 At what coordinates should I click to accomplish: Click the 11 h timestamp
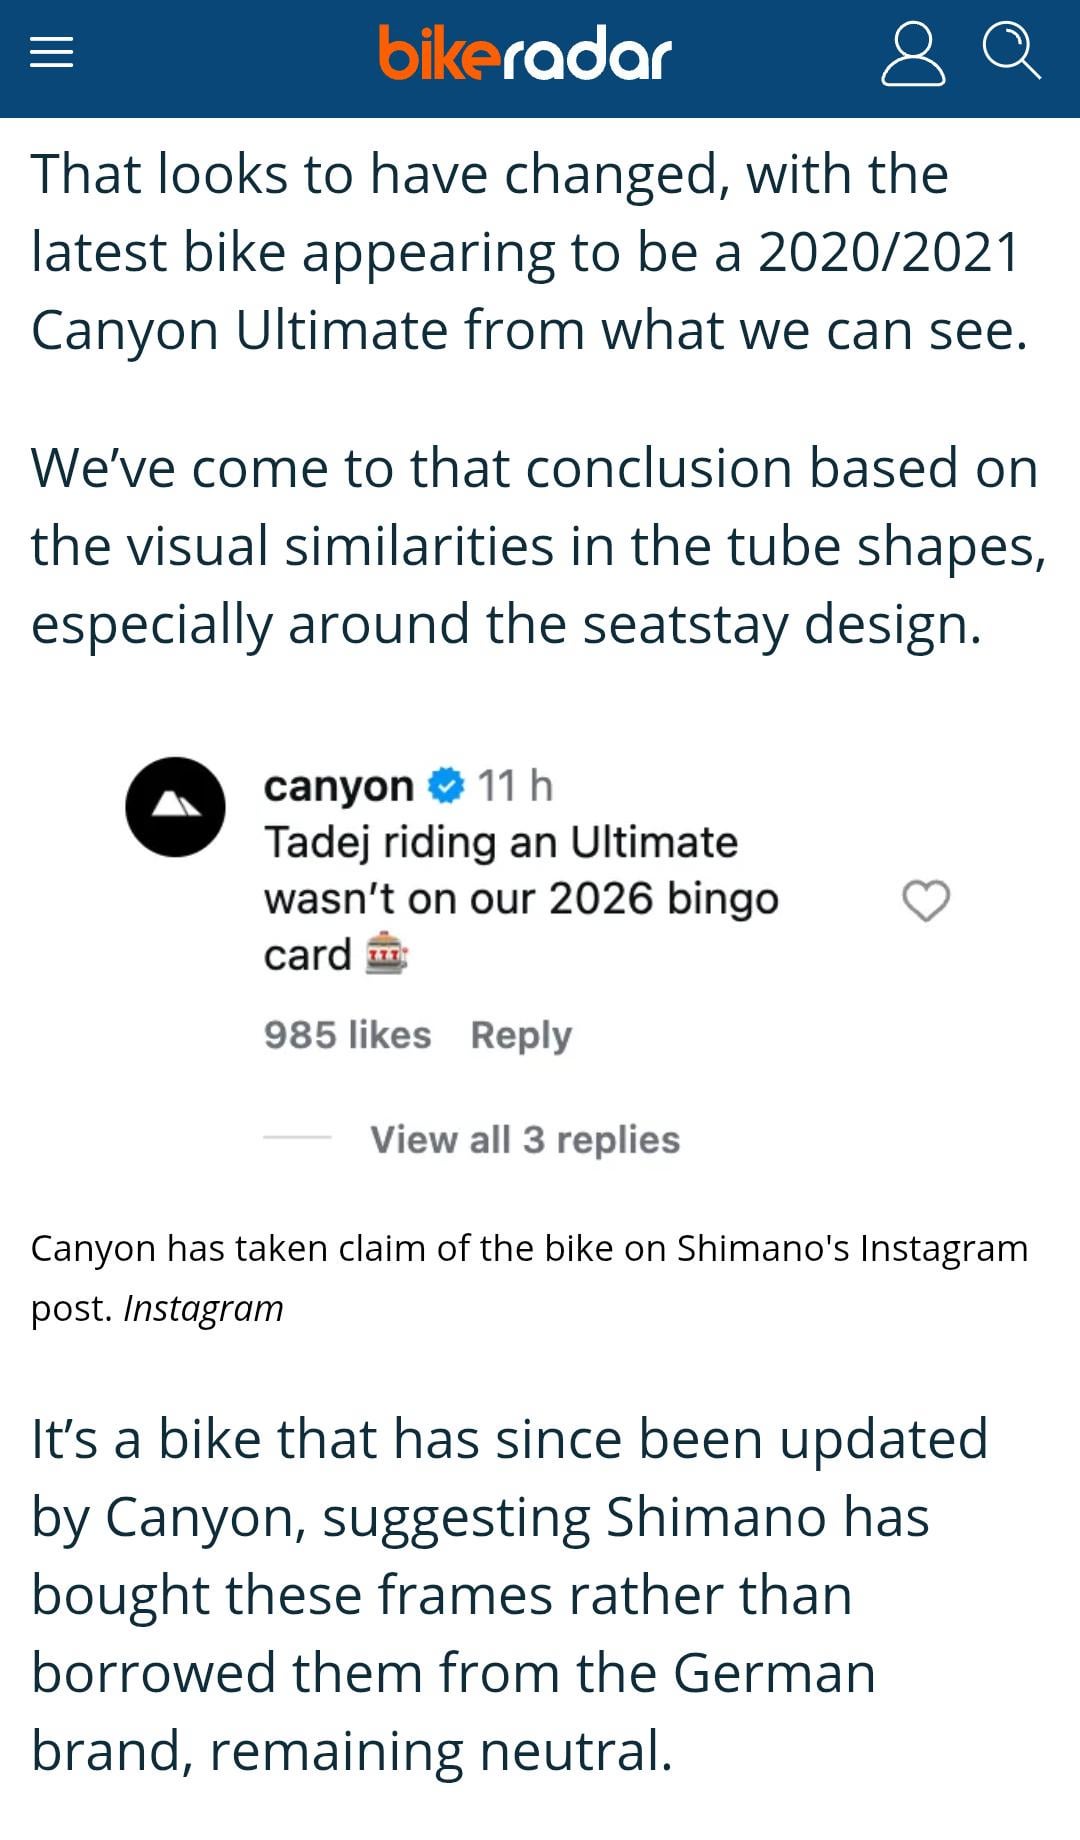pos(515,786)
